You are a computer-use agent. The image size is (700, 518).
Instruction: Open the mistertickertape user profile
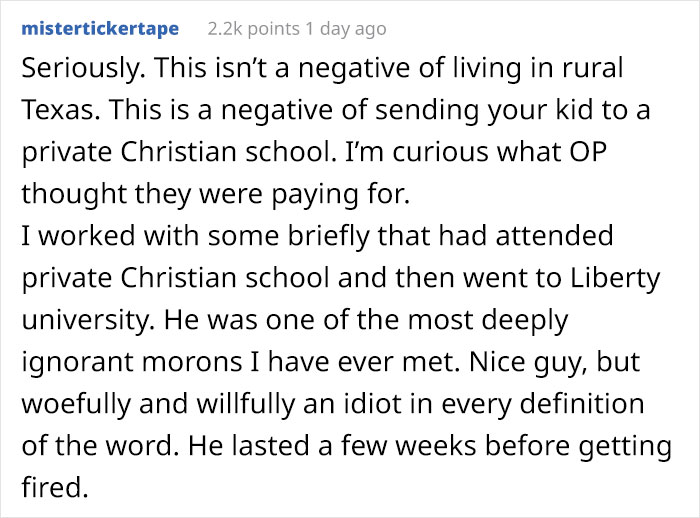coord(99,28)
